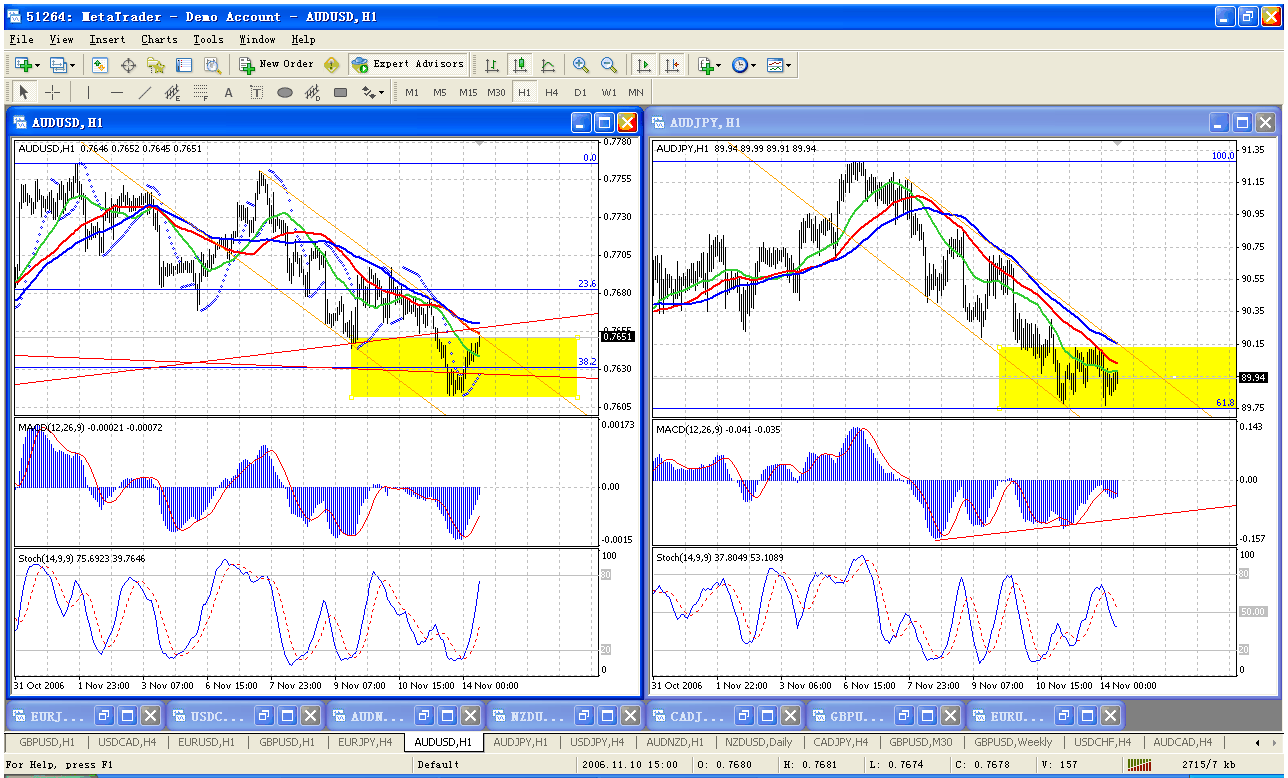Open the Charts menu
Viewport: 1288px width, 778px height.
click(159, 40)
